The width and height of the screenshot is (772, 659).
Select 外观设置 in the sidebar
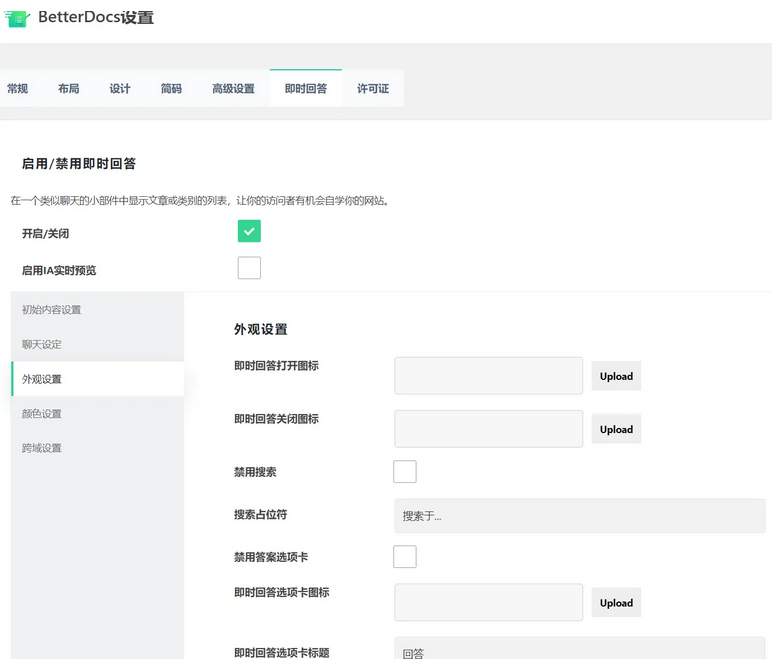[97, 379]
